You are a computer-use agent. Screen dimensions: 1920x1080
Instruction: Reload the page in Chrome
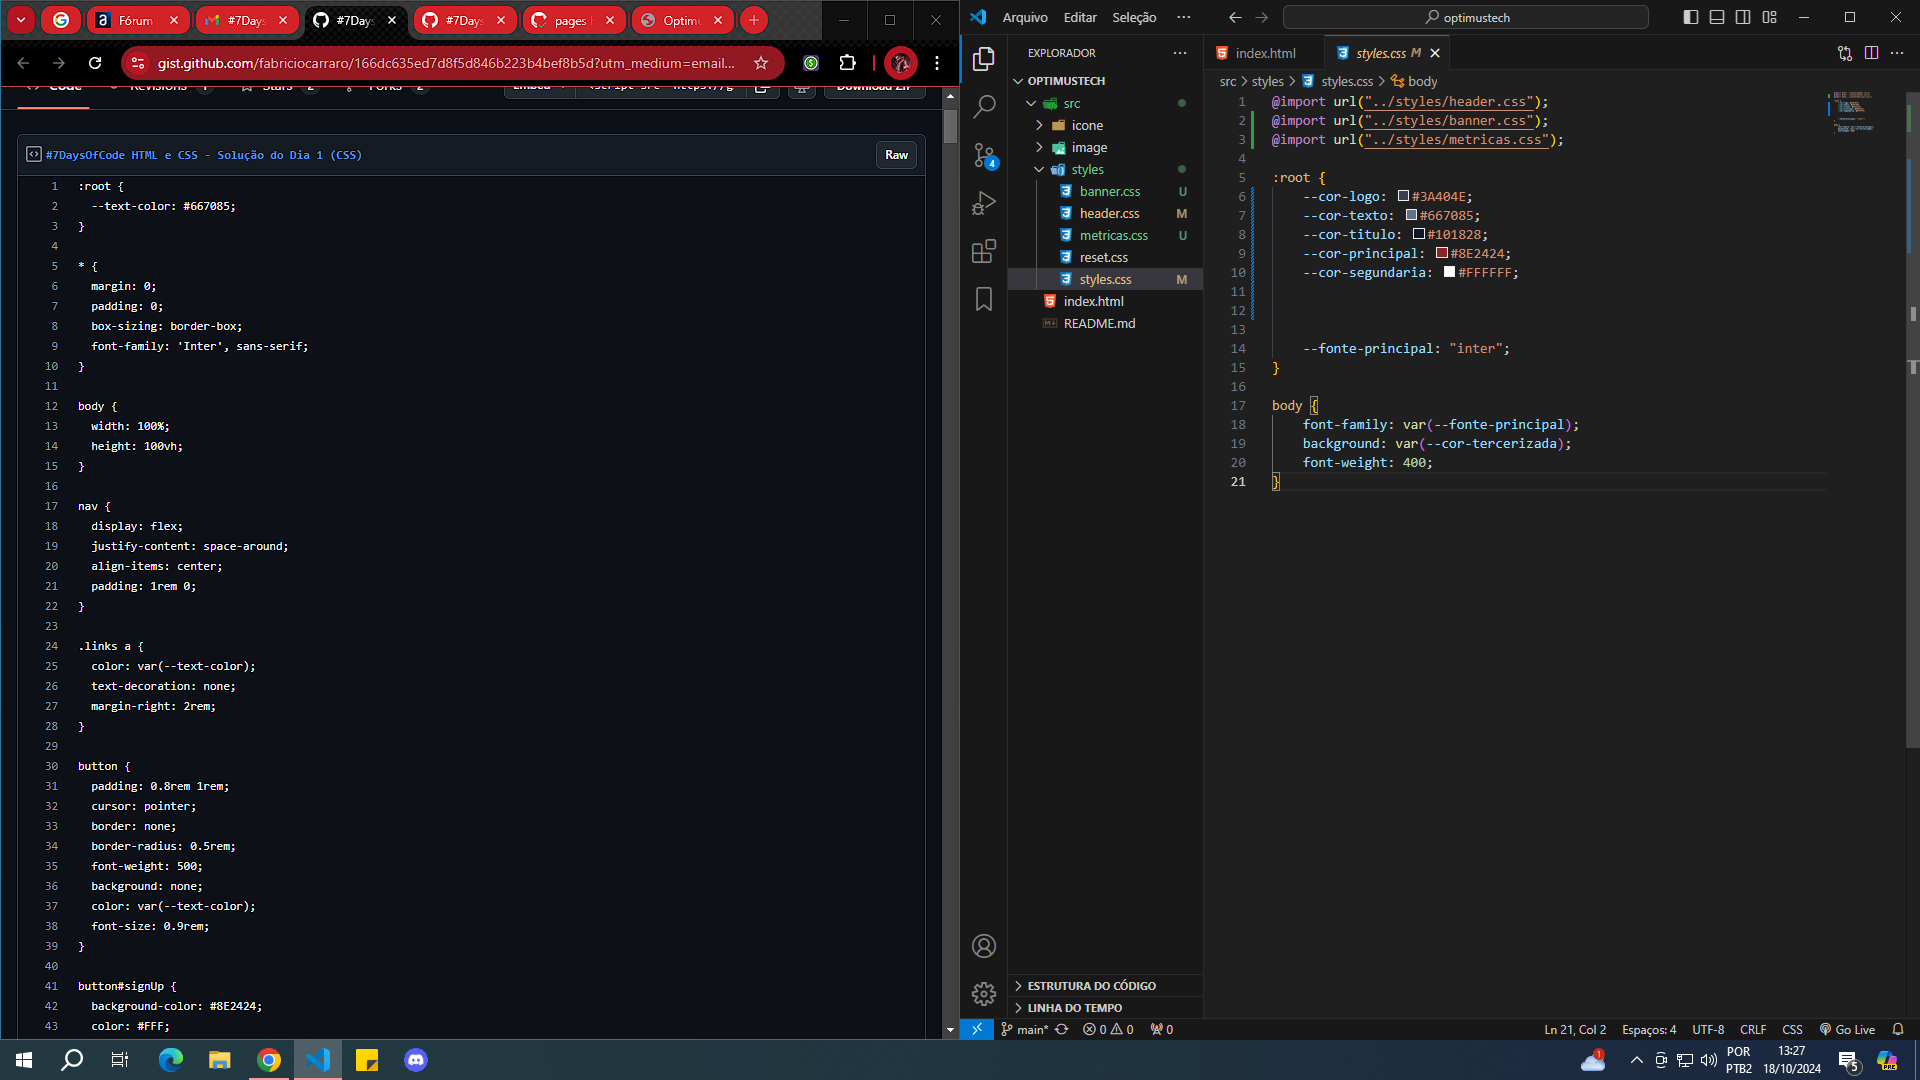pyautogui.click(x=95, y=63)
